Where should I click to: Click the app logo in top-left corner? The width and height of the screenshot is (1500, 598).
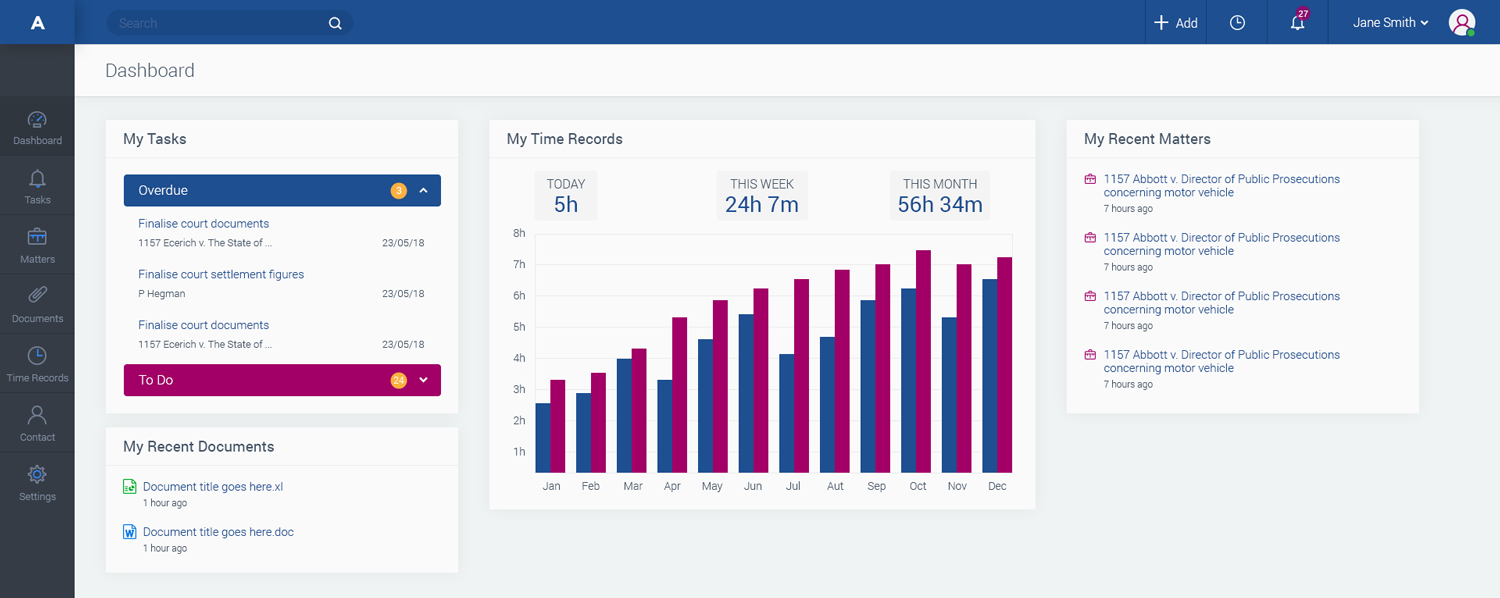click(37, 22)
